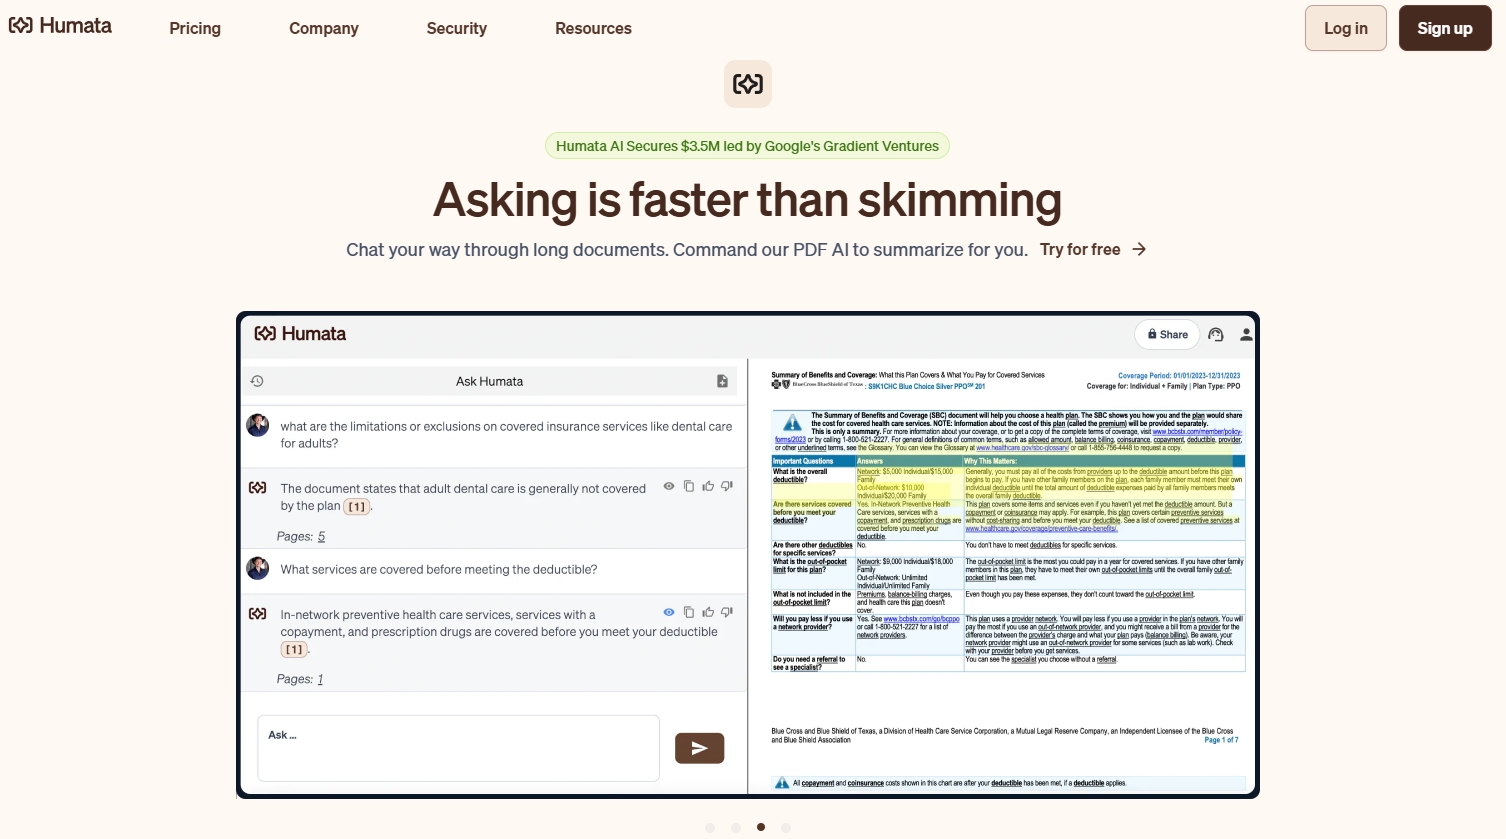This screenshot has width=1506, height=839.
Task: Click the Ask Humata header title
Action: click(489, 381)
